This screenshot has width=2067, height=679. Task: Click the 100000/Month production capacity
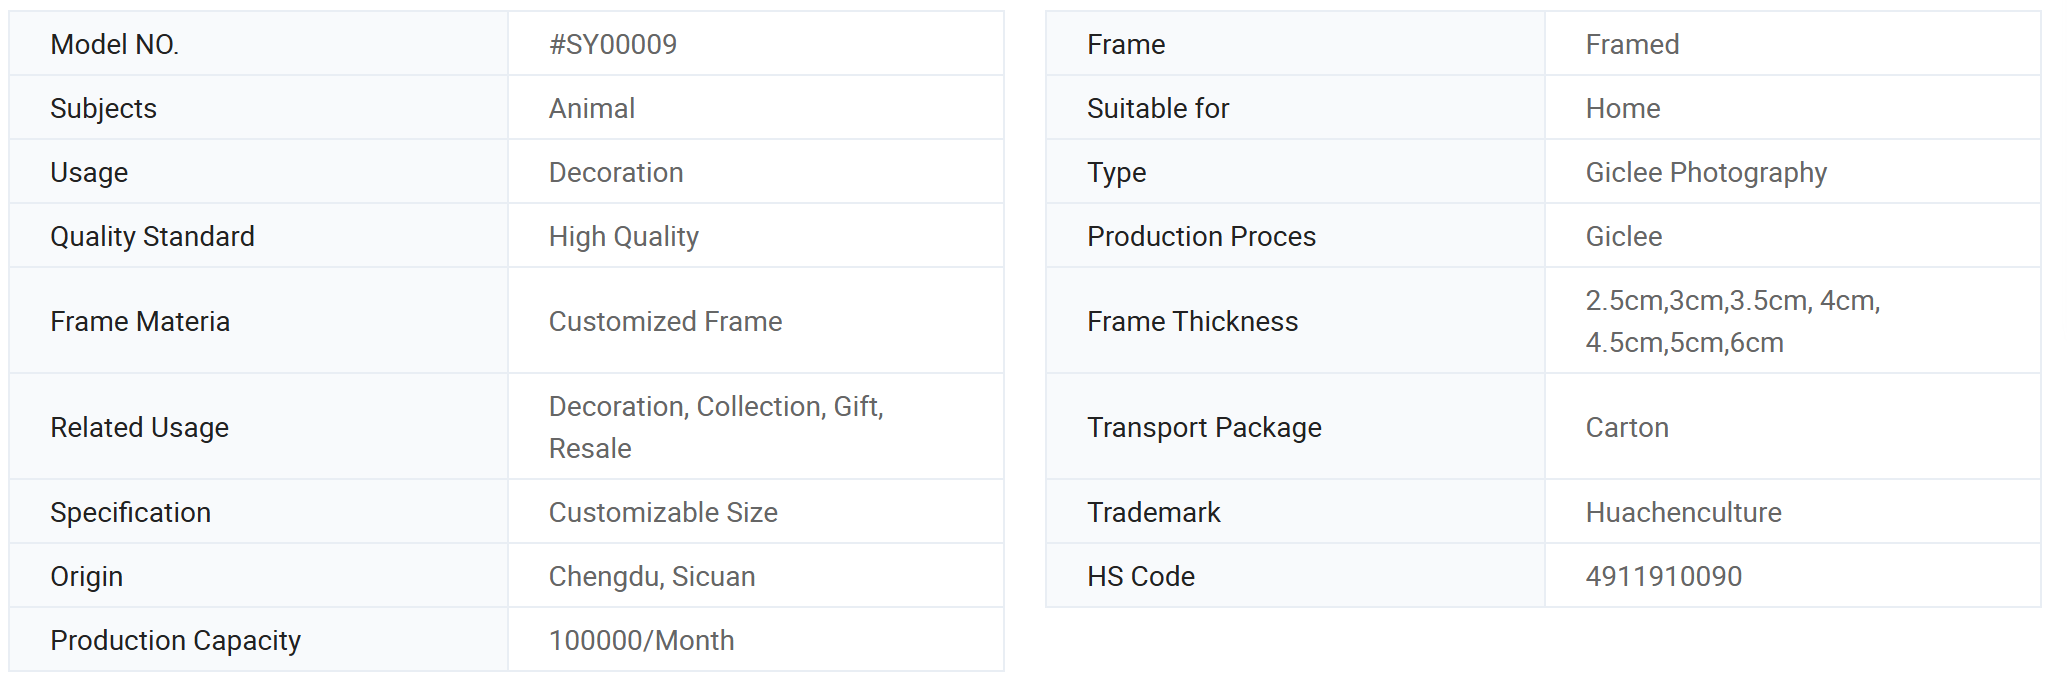click(x=641, y=640)
